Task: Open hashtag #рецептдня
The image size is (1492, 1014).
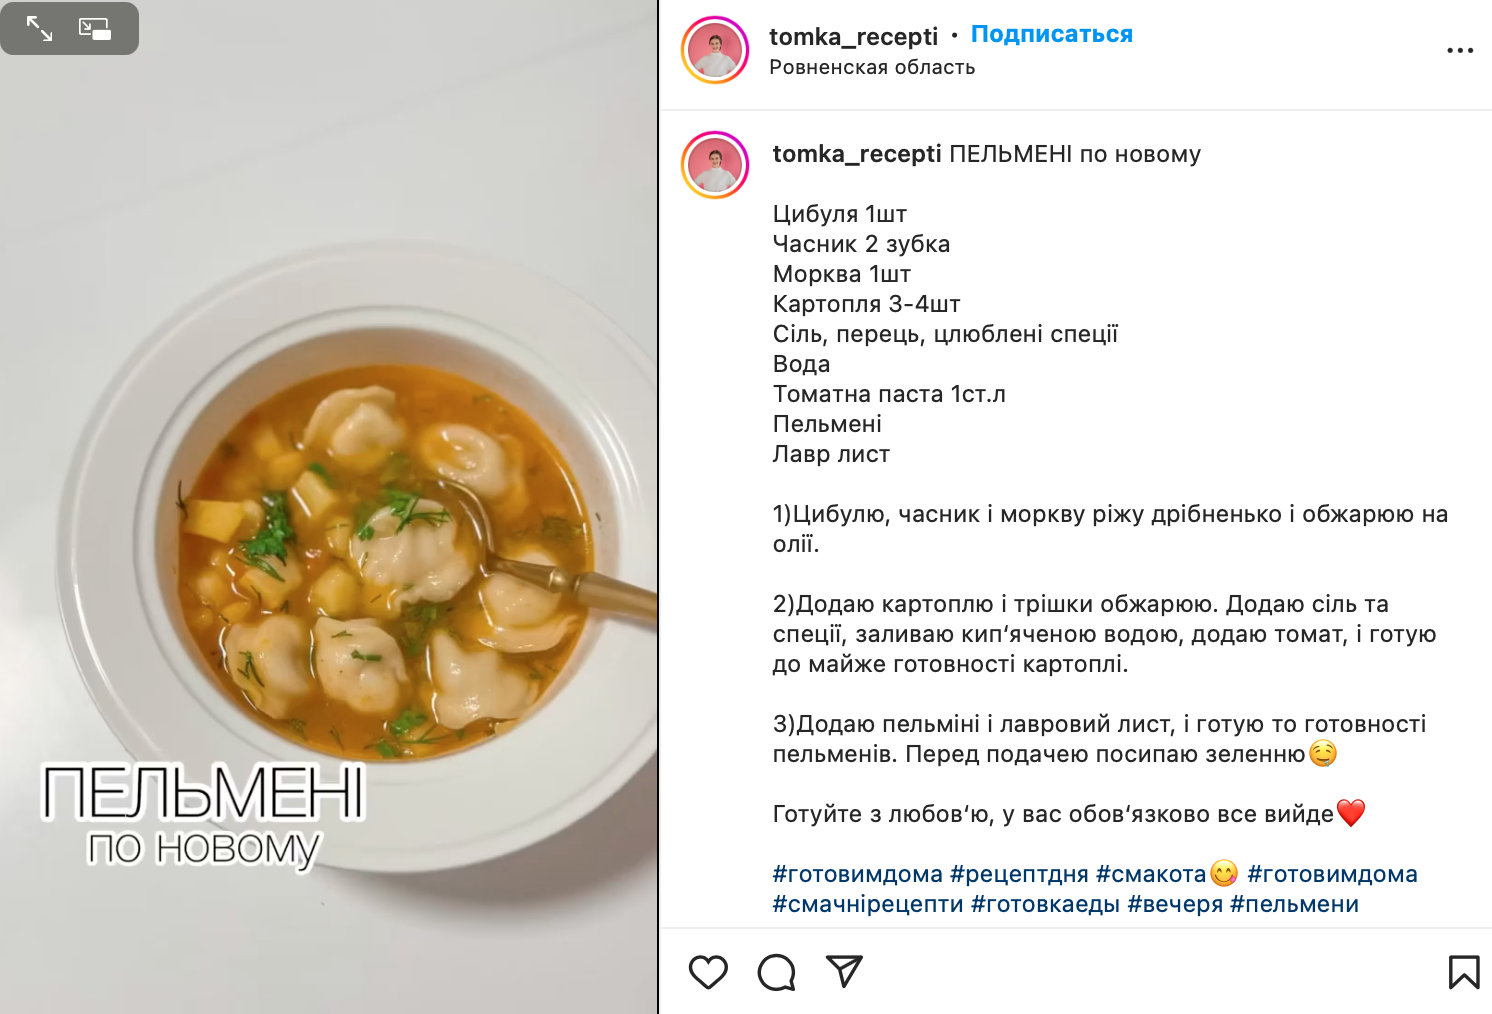Action: tap(1019, 874)
